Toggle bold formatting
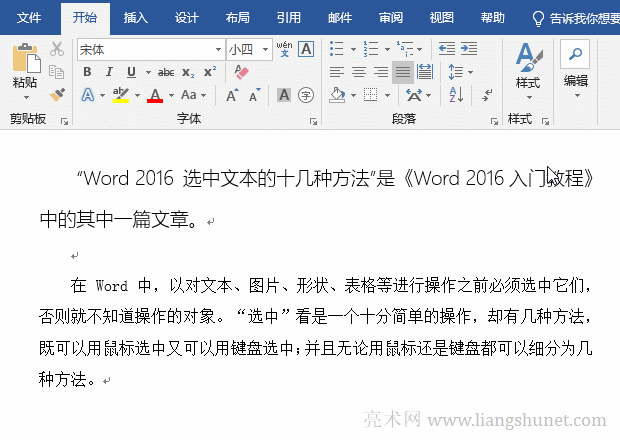The image size is (620, 440). (87, 72)
